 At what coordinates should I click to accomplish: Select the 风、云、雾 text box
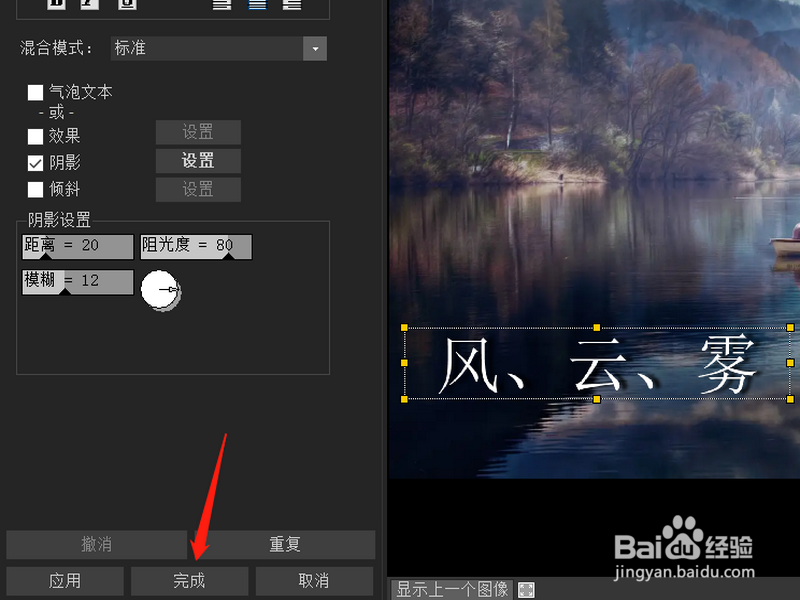pos(597,365)
